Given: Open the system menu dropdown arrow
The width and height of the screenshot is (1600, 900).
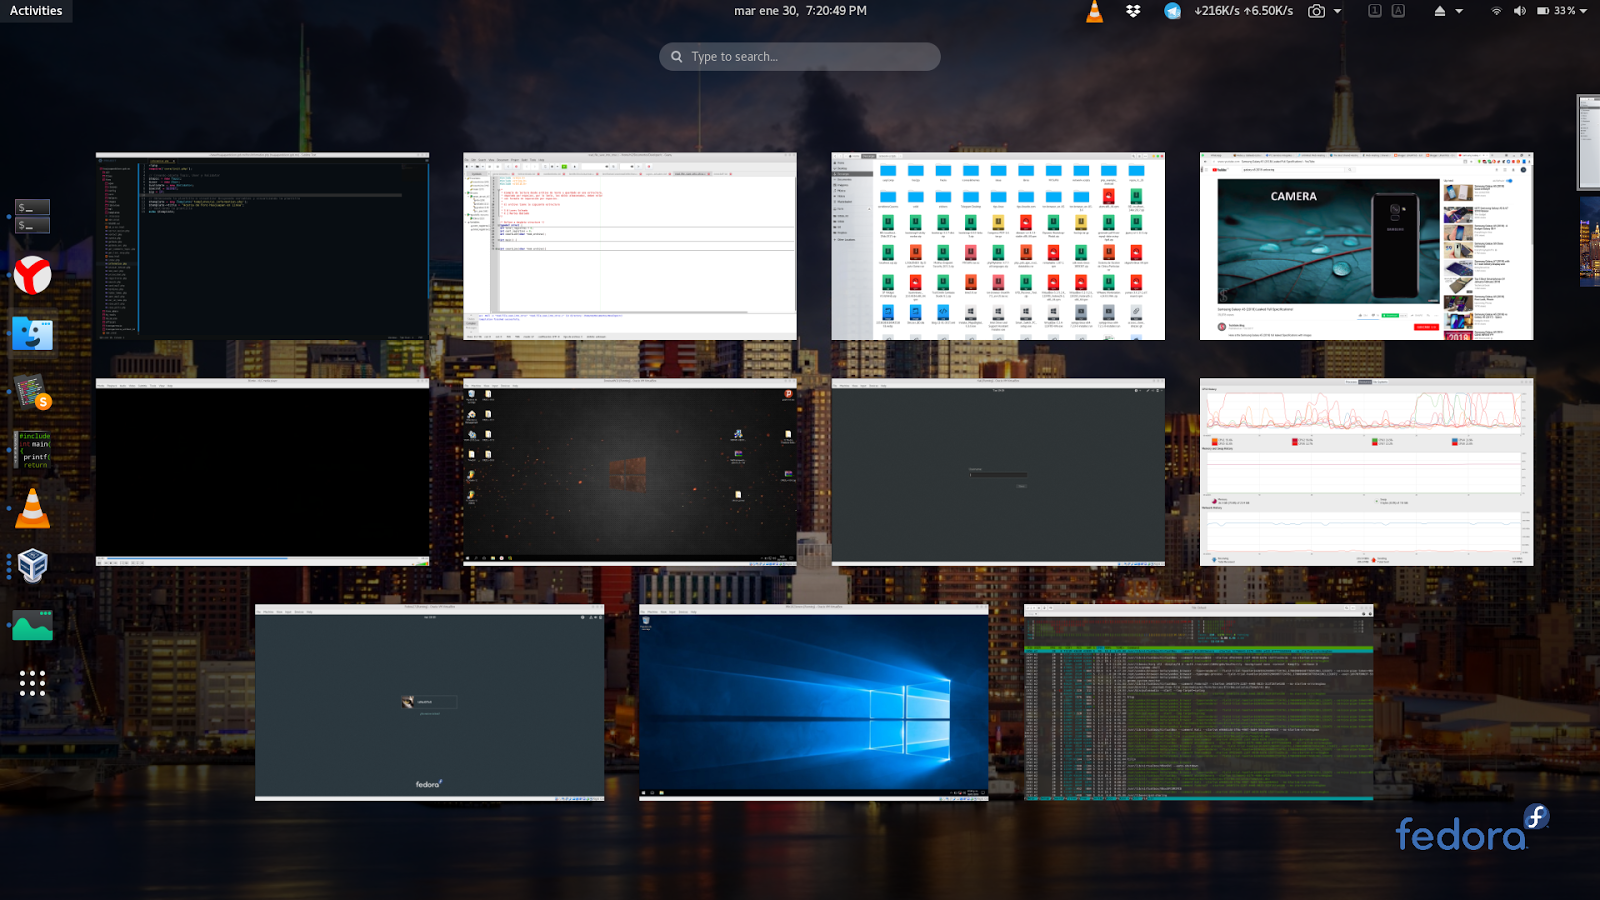Looking at the screenshot, I should [1584, 11].
